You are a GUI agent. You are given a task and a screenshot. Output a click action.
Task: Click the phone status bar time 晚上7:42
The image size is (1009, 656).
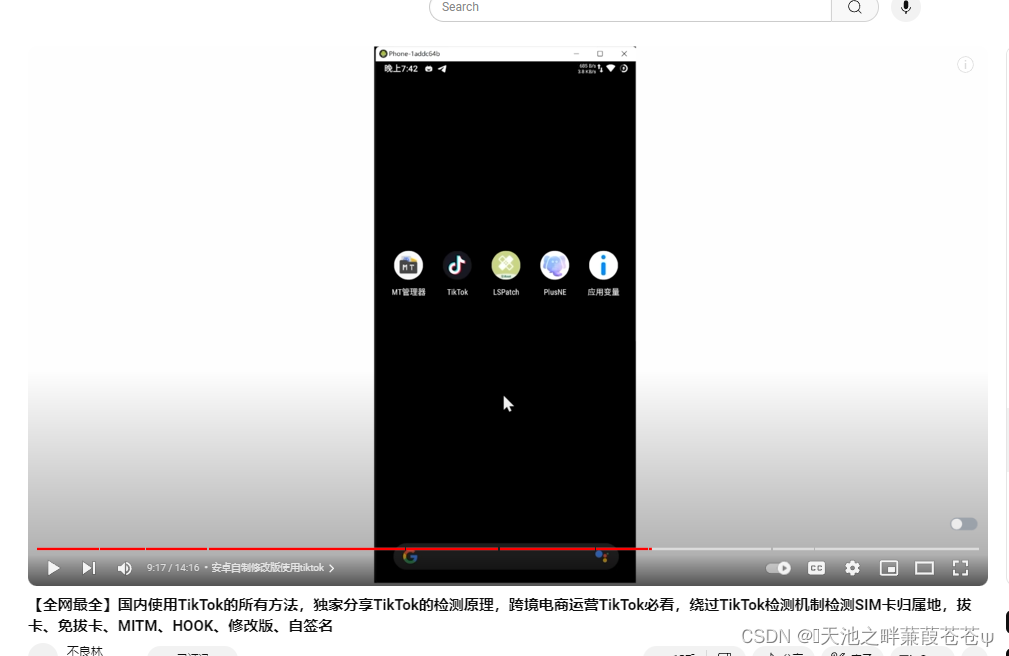pyautogui.click(x=401, y=69)
